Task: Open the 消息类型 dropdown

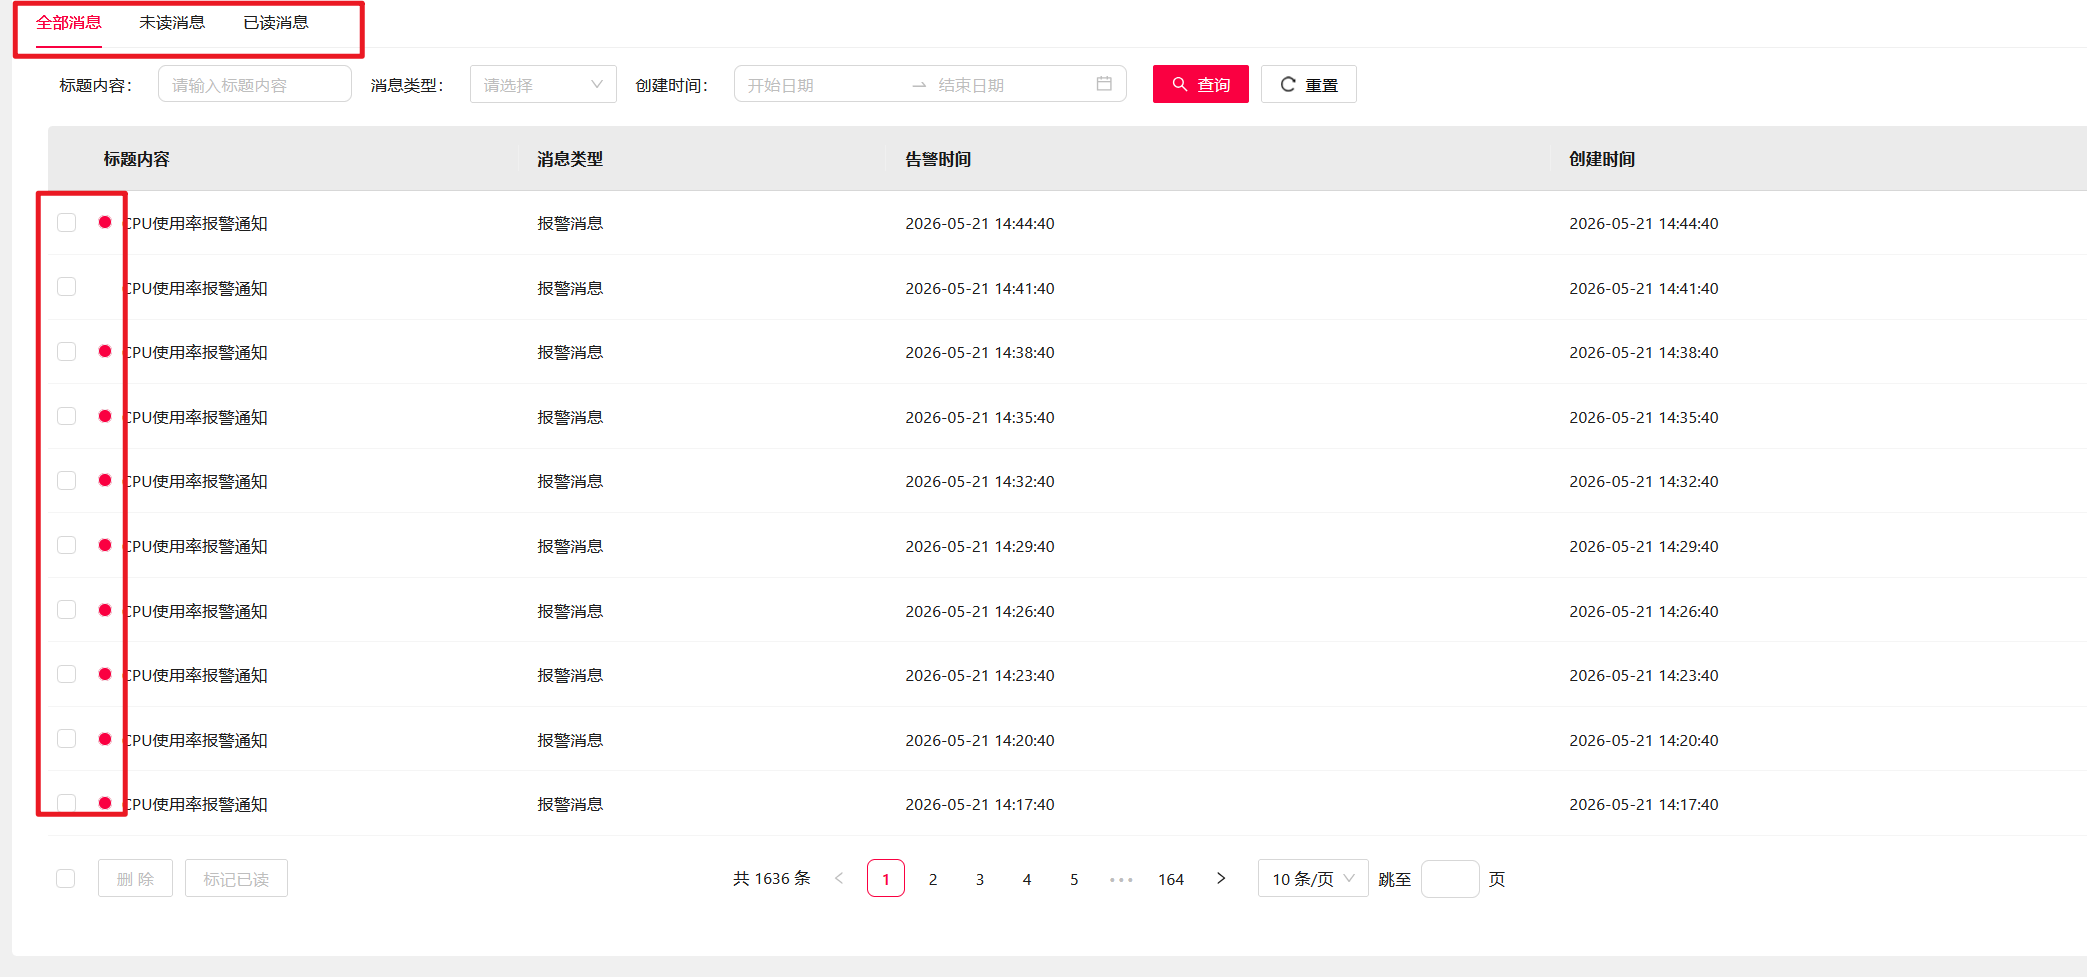Action: coord(543,84)
